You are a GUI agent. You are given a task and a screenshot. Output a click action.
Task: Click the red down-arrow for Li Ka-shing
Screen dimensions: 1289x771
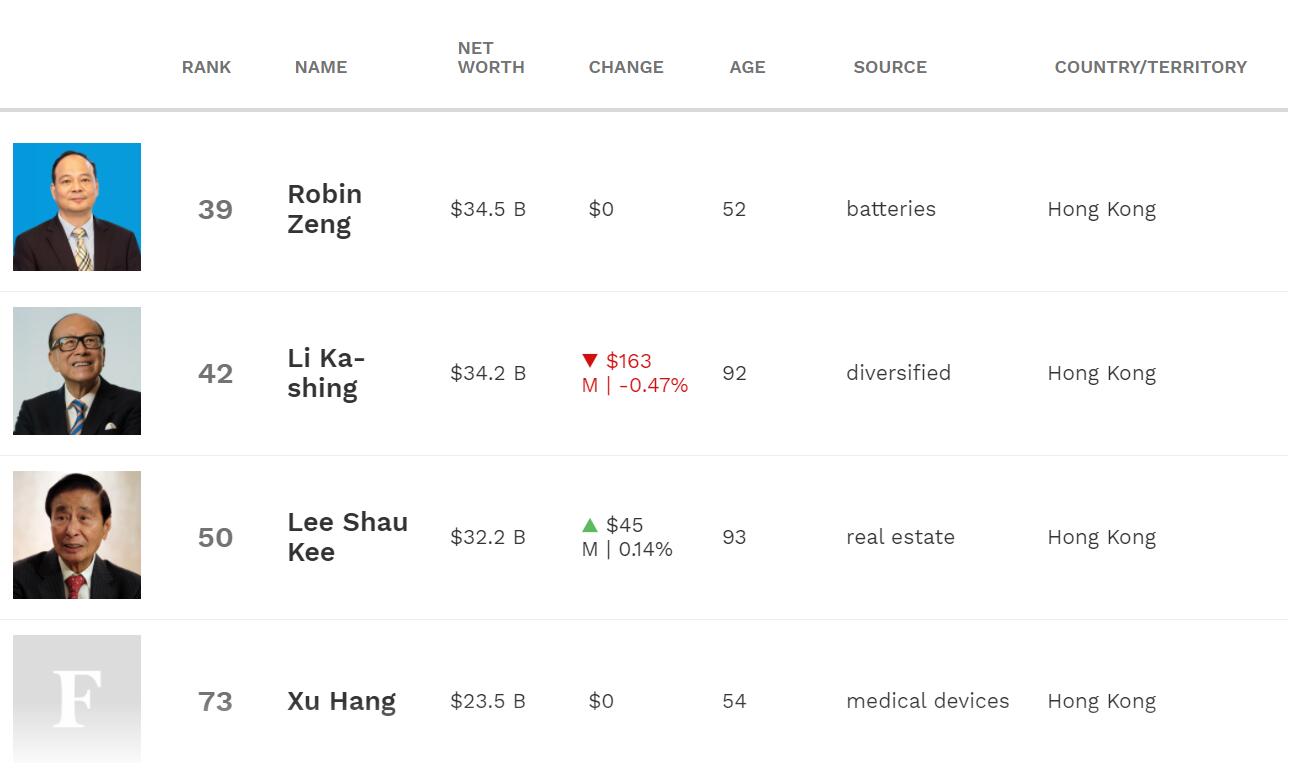click(589, 361)
